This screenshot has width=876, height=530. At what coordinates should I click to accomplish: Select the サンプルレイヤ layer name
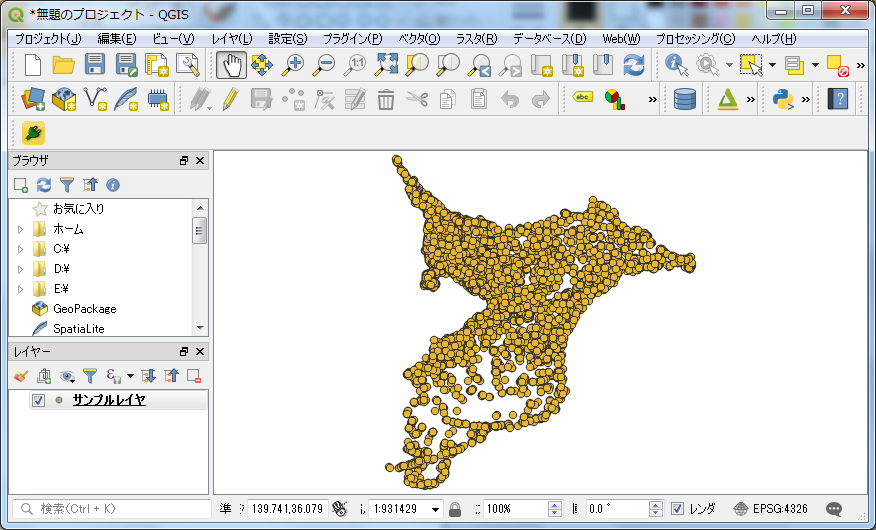[109, 400]
